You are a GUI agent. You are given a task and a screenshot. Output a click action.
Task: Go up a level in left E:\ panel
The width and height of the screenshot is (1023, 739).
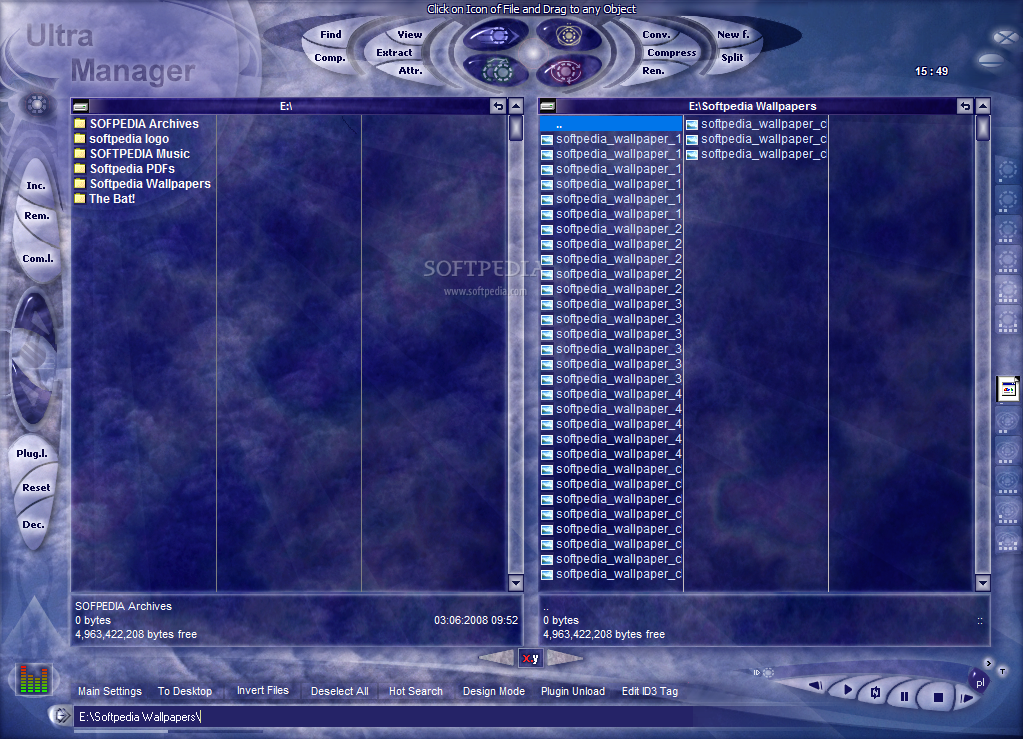pos(498,106)
